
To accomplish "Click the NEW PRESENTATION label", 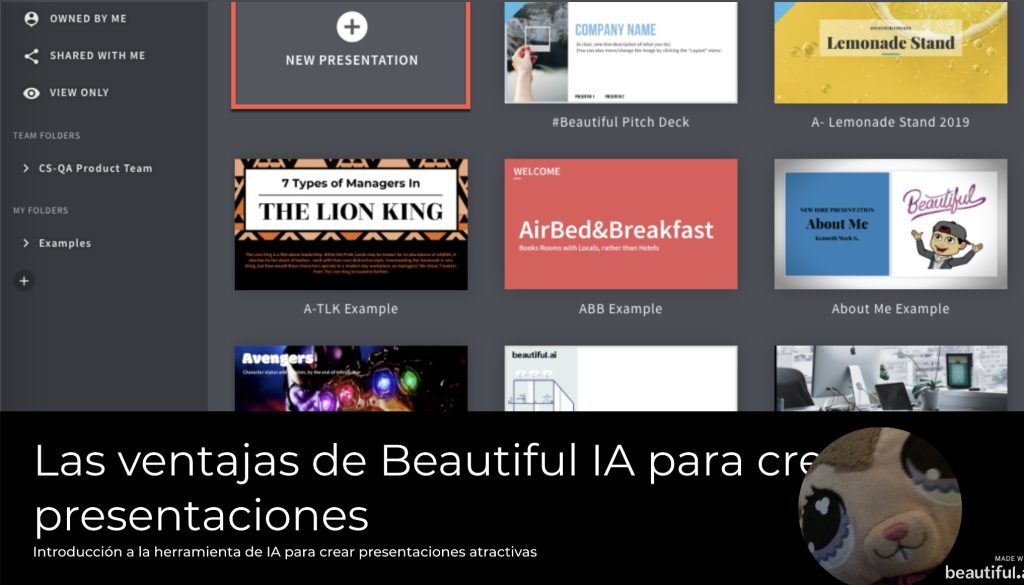I will (352, 61).
